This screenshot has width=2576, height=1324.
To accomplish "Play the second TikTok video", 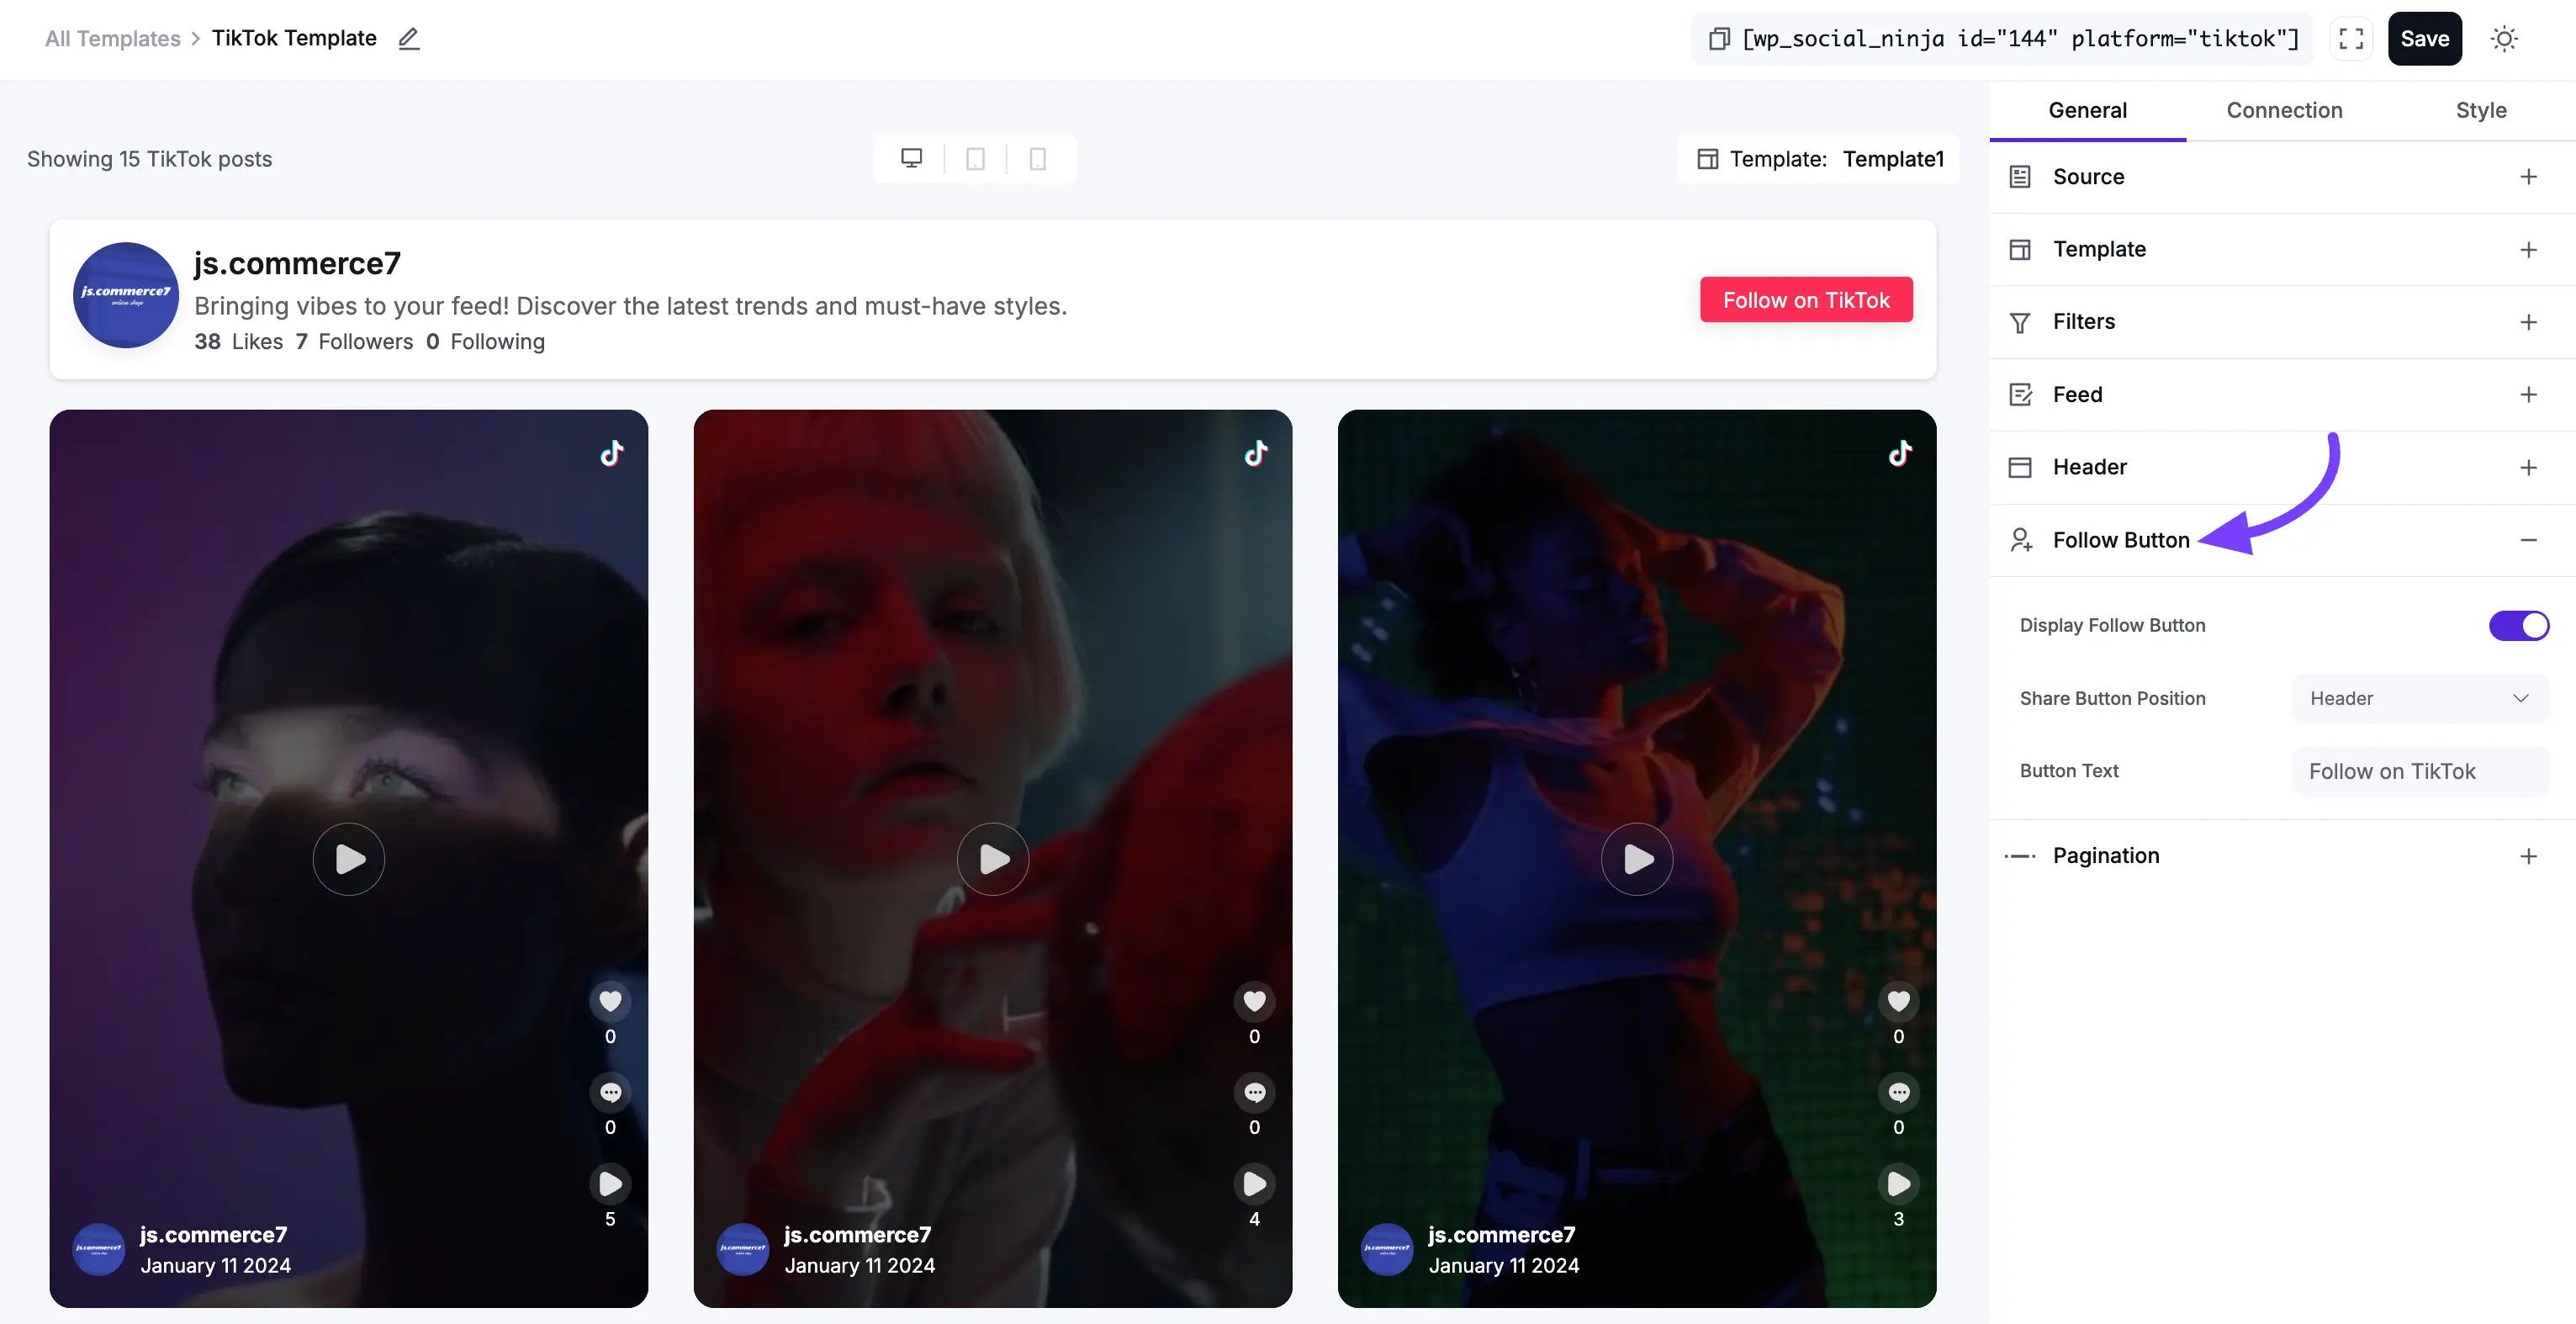I will (x=992, y=858).
